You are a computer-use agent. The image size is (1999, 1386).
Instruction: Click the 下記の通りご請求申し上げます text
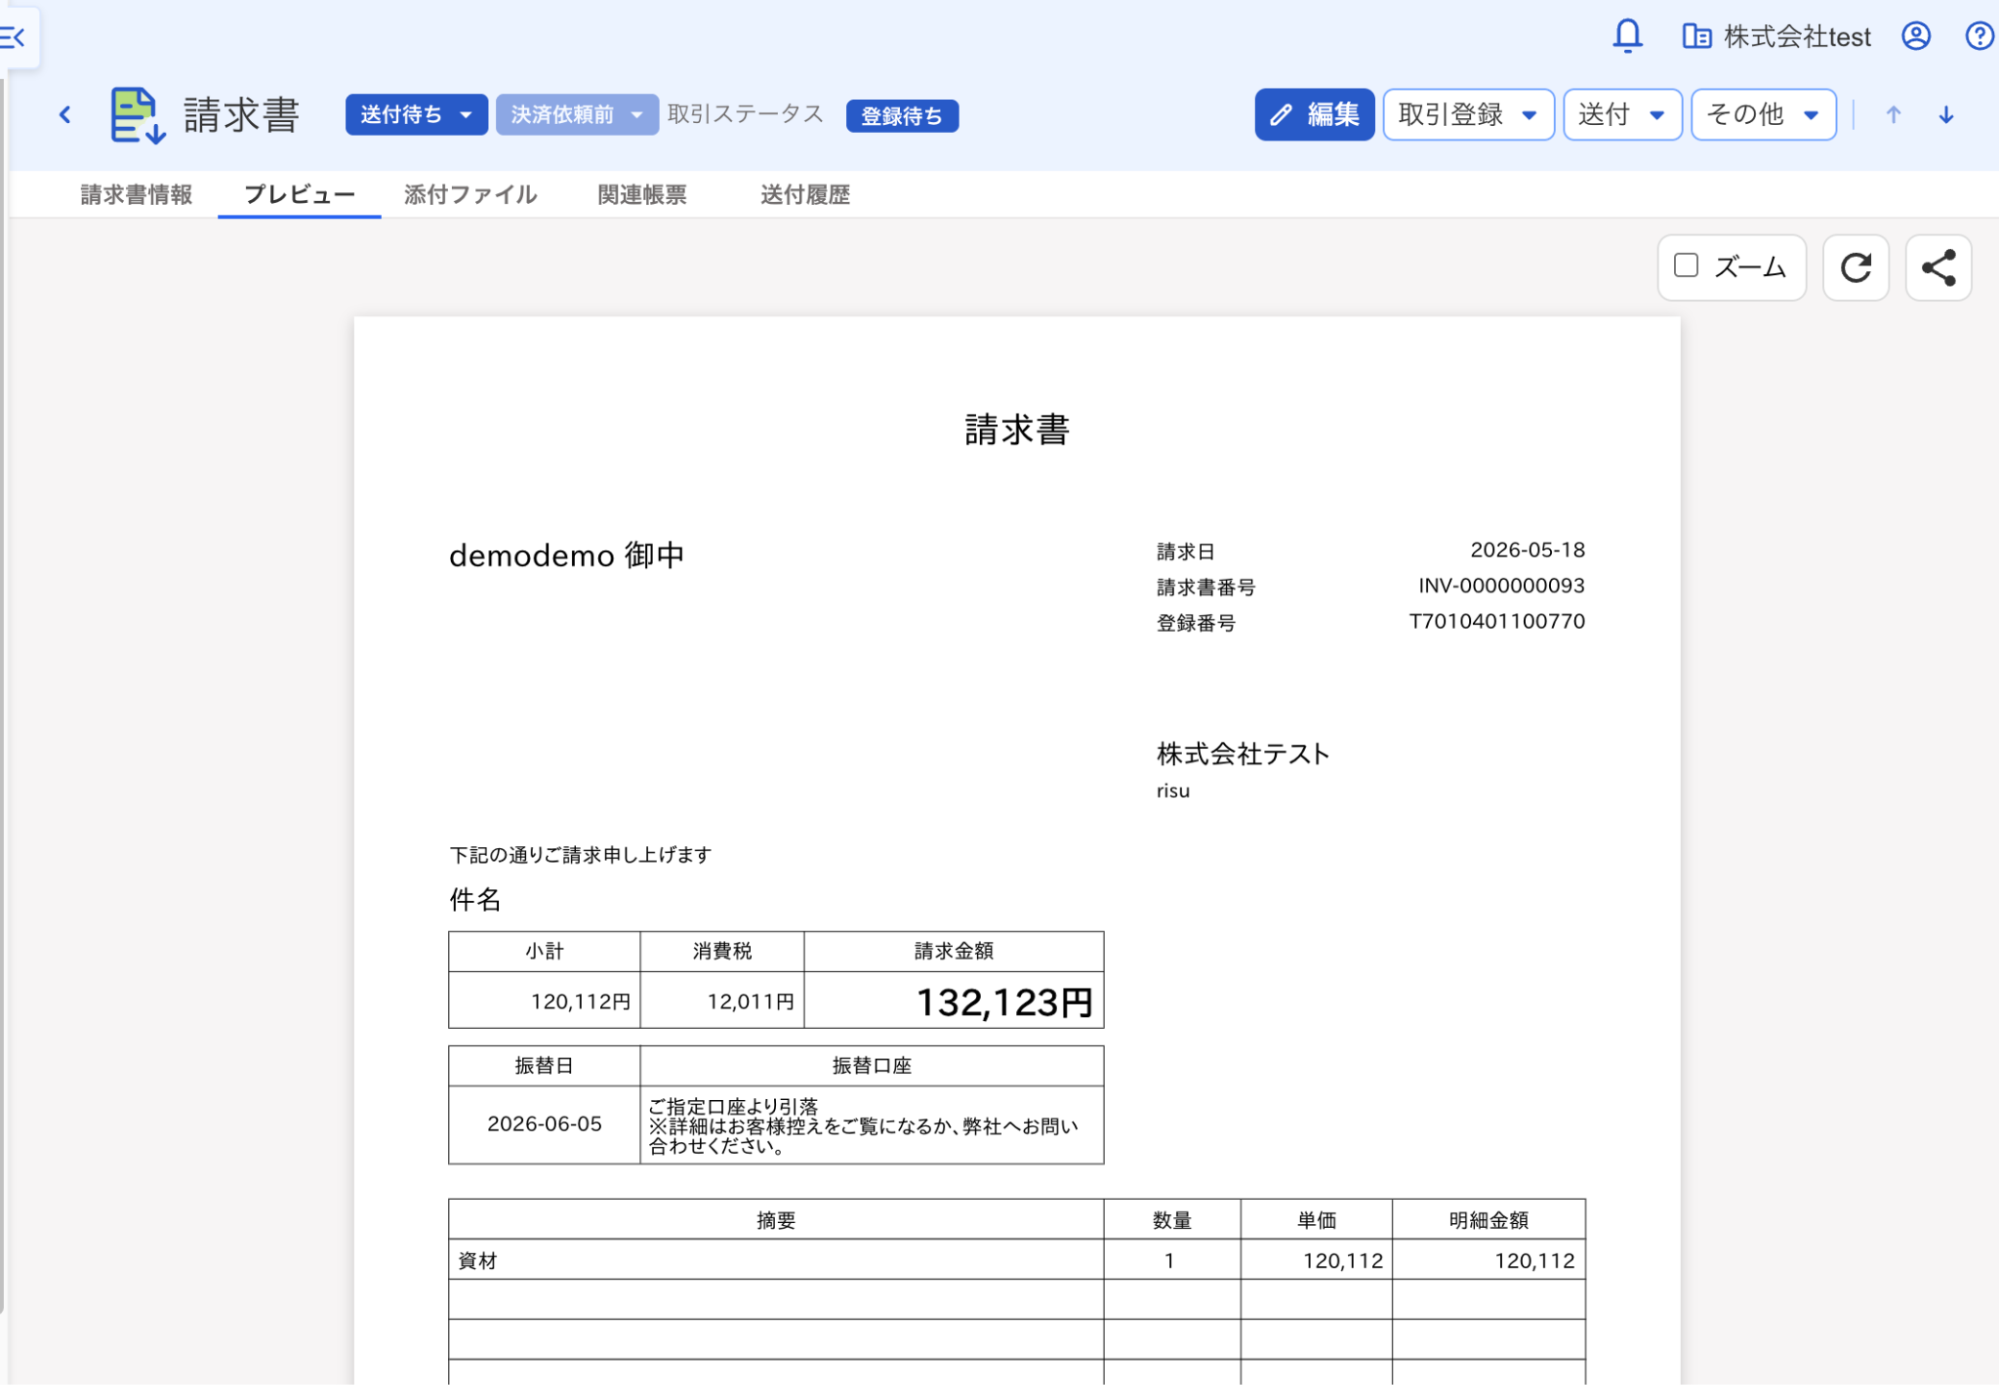coord(580,856)
